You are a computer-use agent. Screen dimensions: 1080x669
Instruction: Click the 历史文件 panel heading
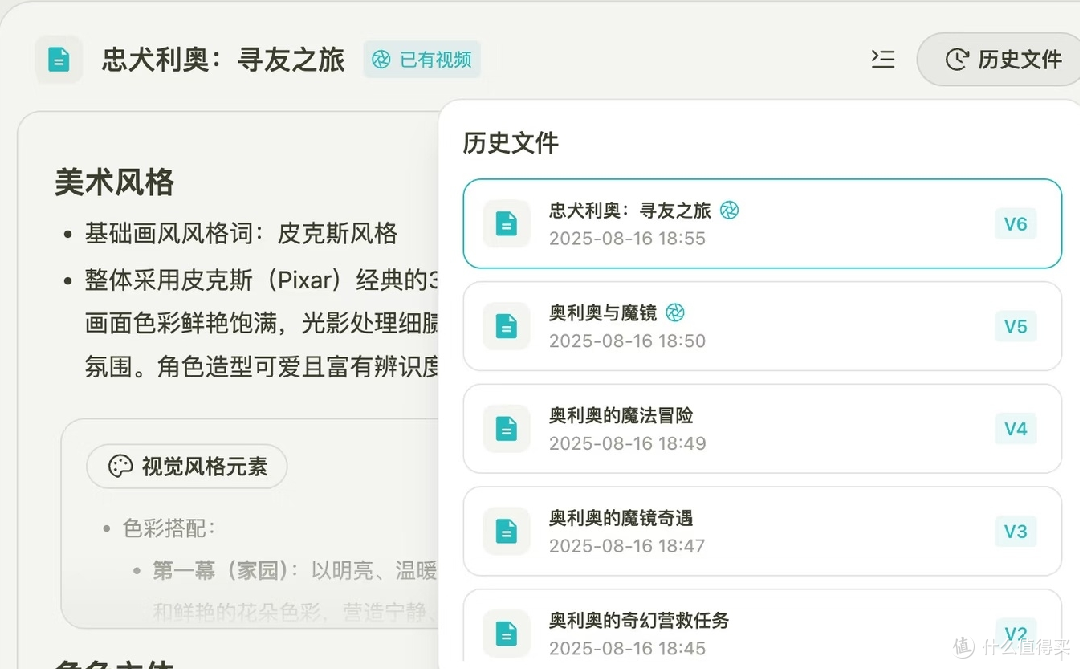pyautogui.click(x=510, y=143)
